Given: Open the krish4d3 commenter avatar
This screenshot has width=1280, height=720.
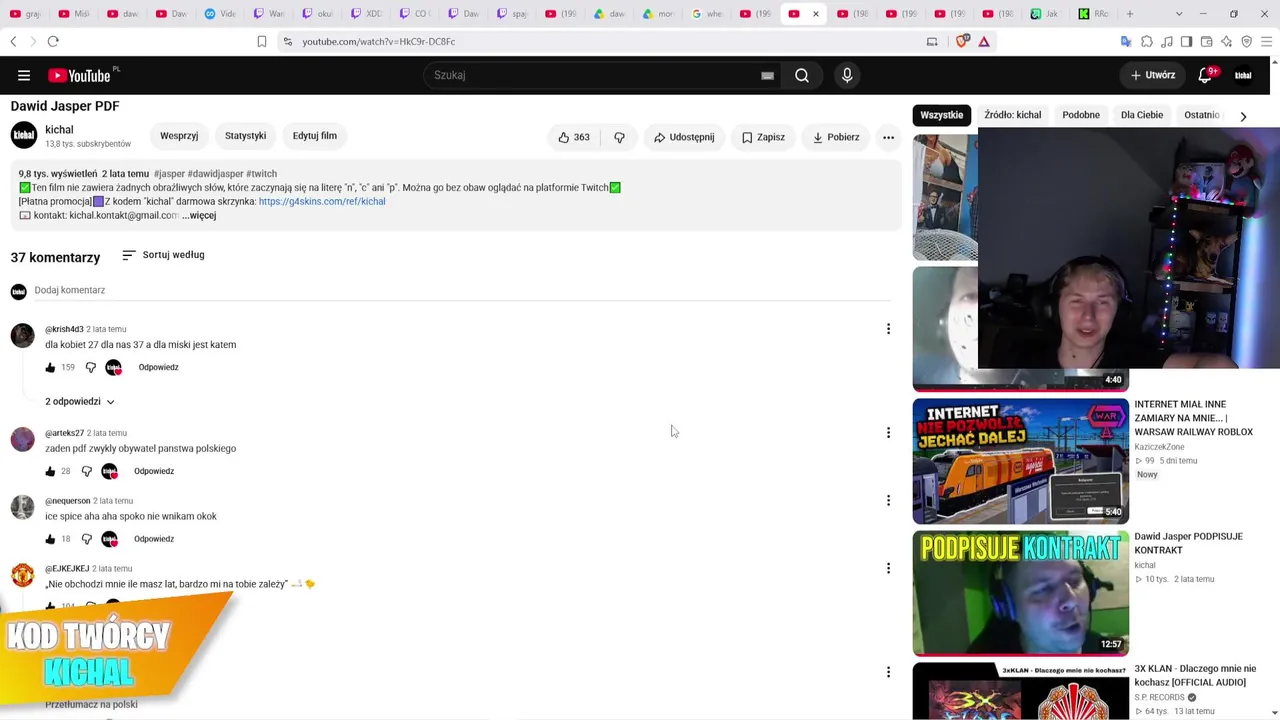Looking at the screenshot, I should click(23, 335).
